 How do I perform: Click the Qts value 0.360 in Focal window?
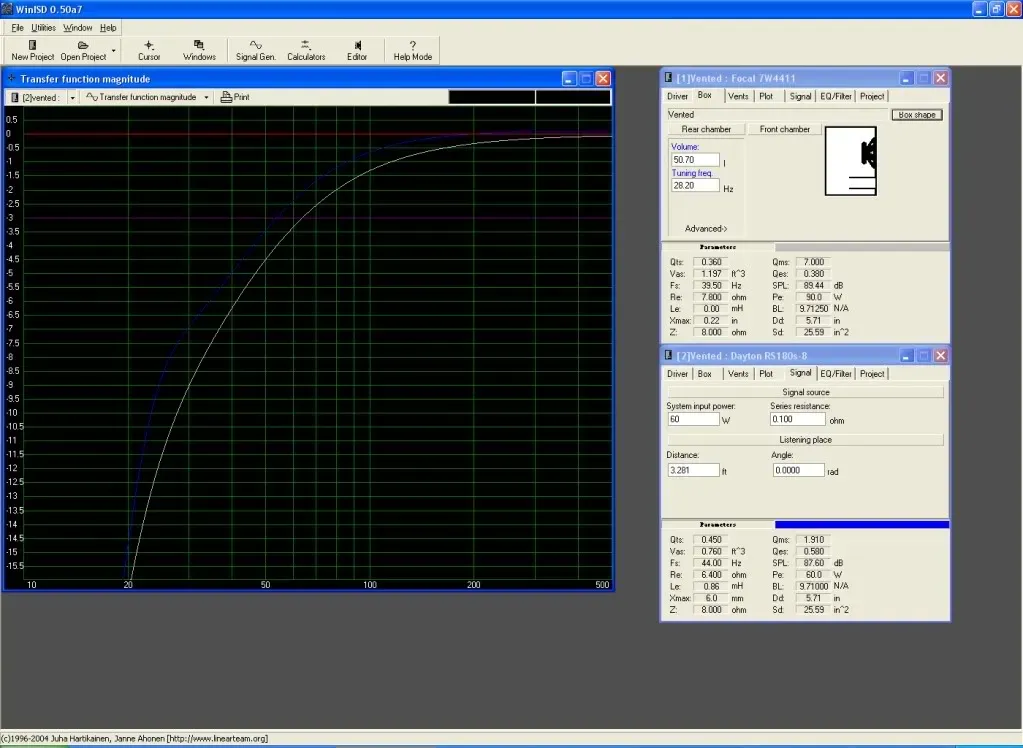tap(711, 262)
